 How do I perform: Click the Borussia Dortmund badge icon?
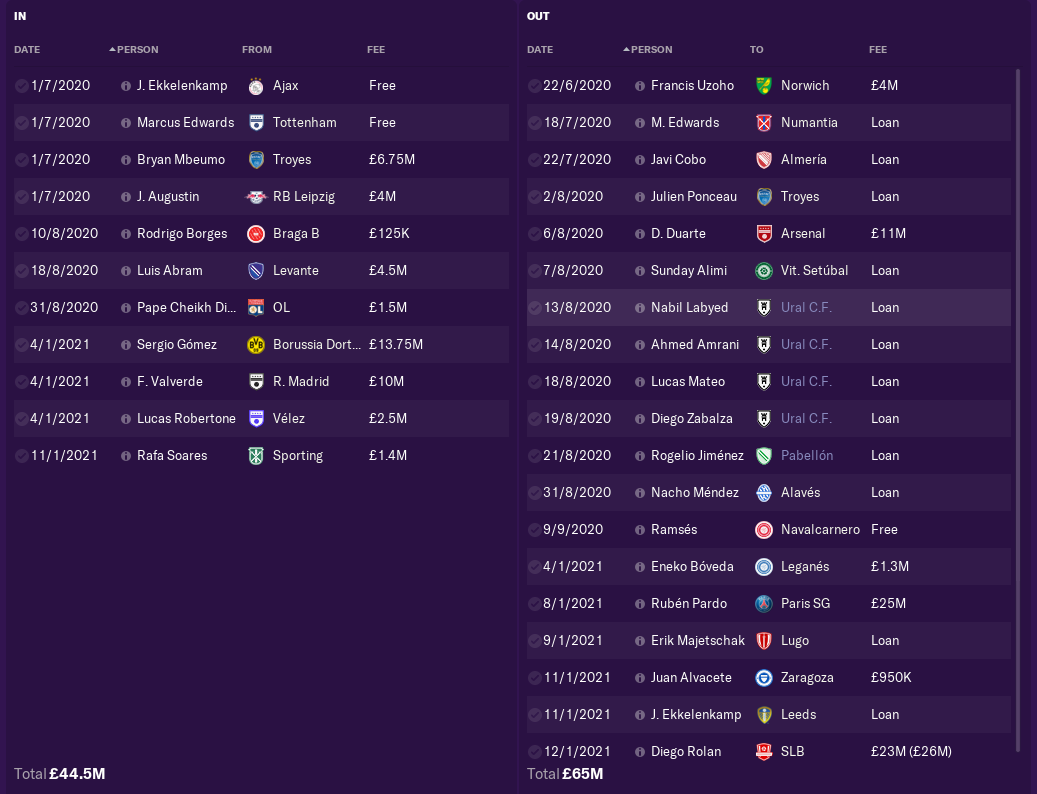[256, 345]
